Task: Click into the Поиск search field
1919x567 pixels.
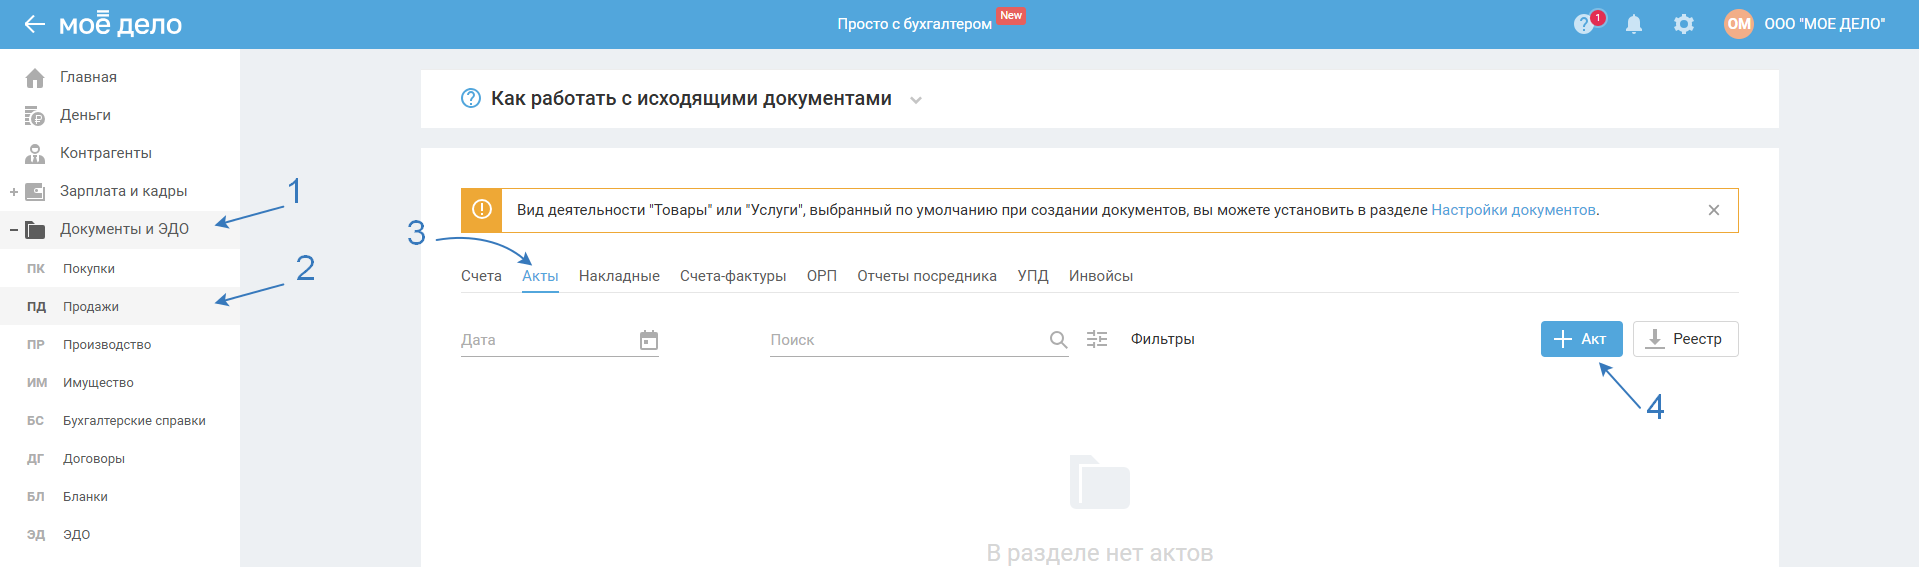Action: pos(919,340)
